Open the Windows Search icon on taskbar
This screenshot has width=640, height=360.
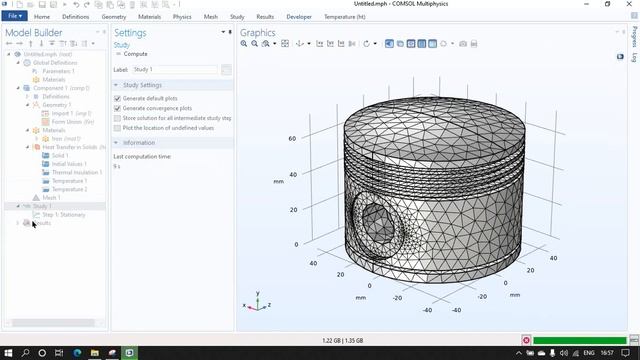coord(25,353)
